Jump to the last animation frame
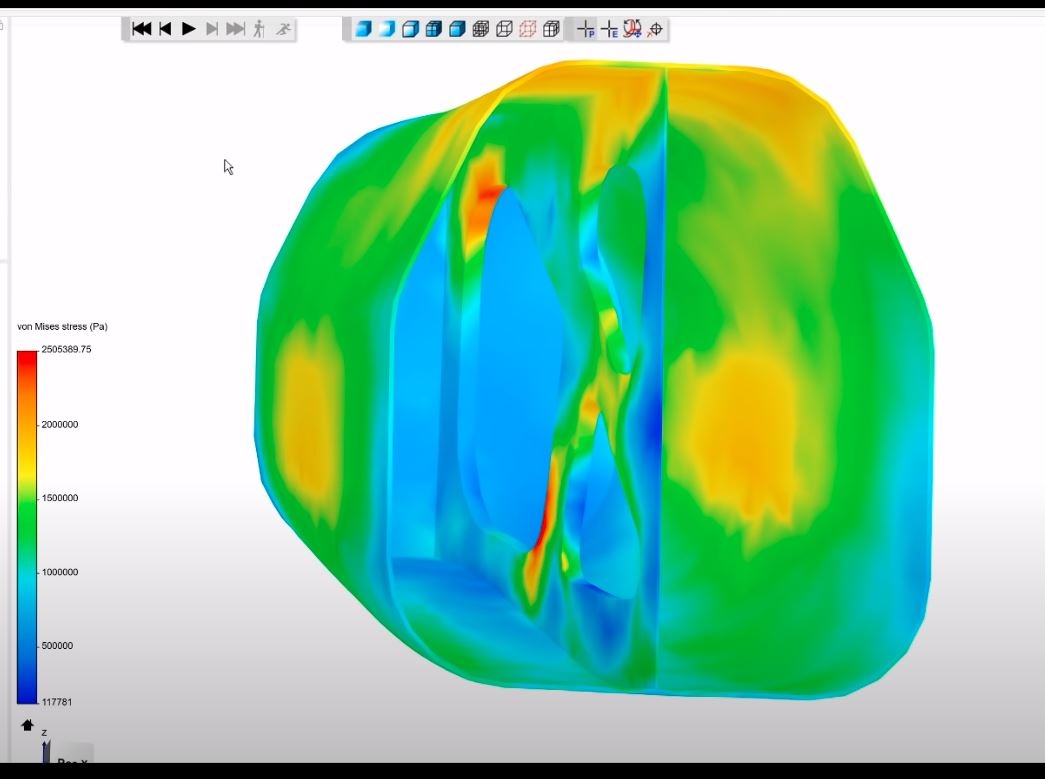The width and height of the screenshot is (1045, 779). (235, 29)
